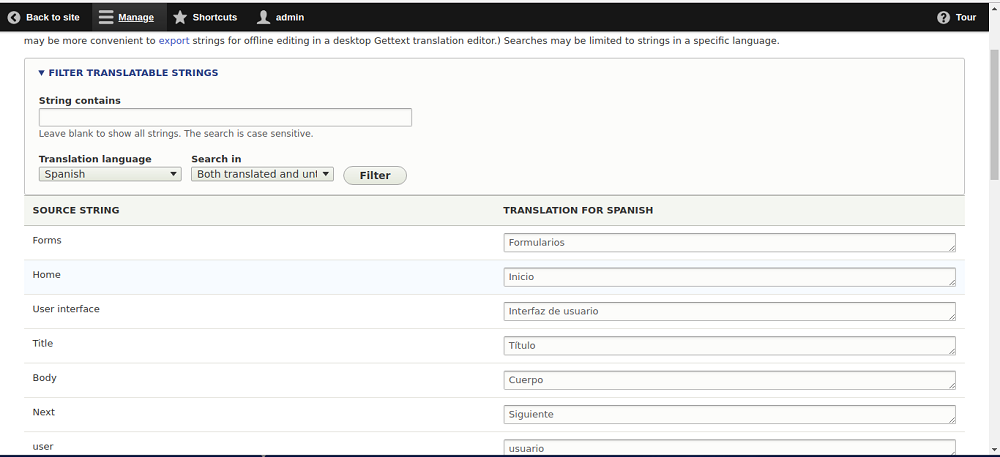1000x457 pixels.
Task: Click the Tour question mark icon
Action: pos(943,17)
